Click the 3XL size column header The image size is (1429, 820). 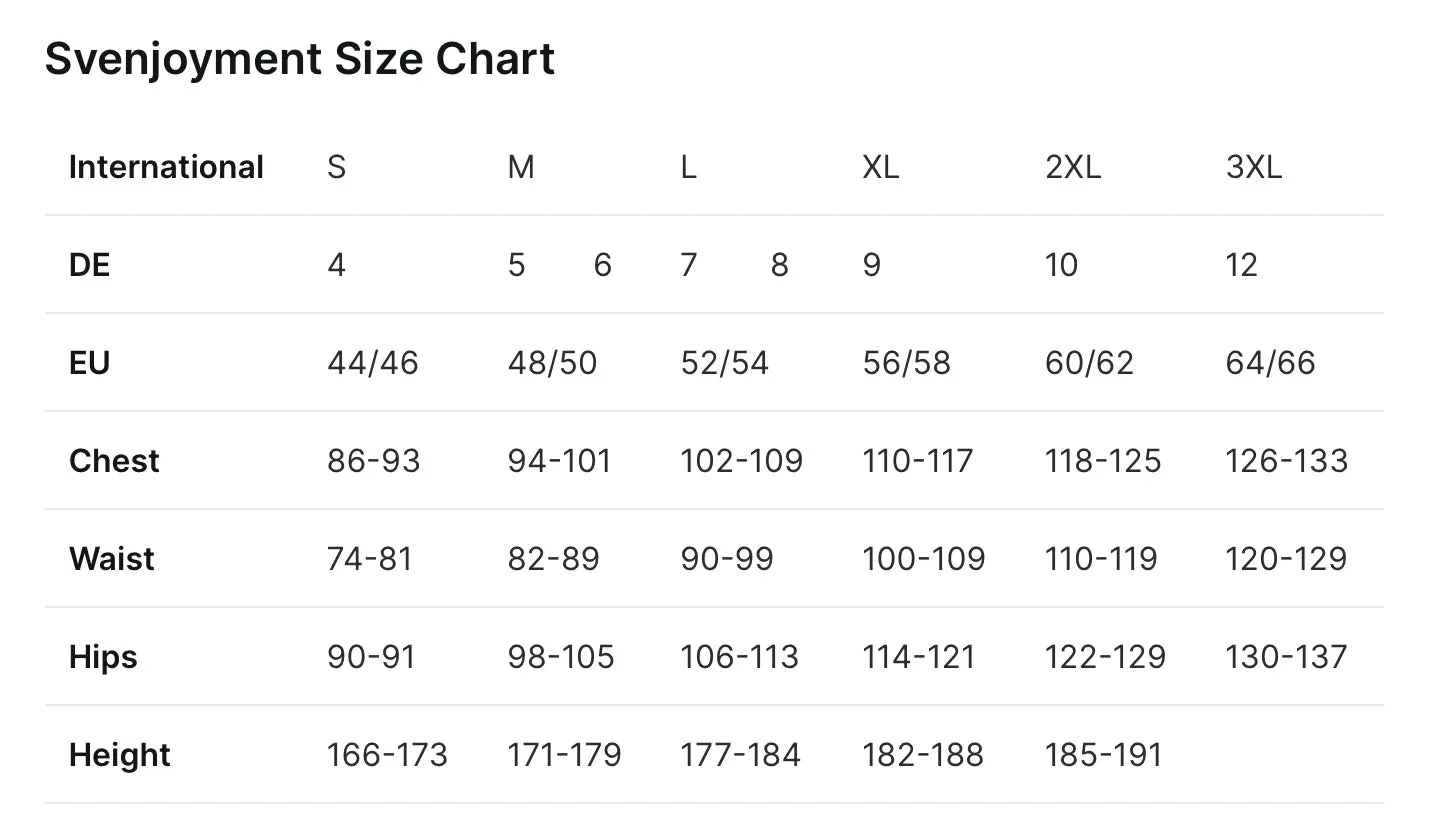click(1253, 167)
